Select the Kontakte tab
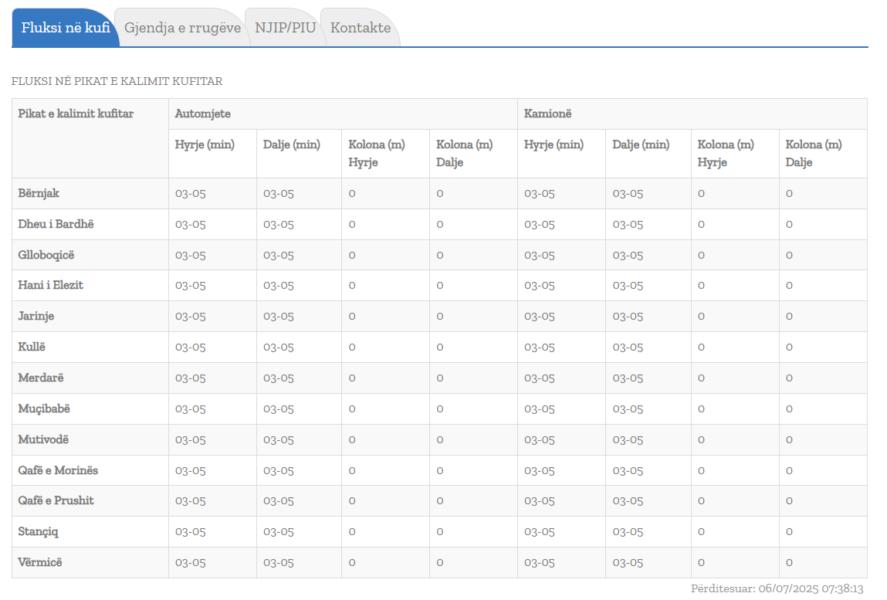Screen dimensions: 887x600 360,28
